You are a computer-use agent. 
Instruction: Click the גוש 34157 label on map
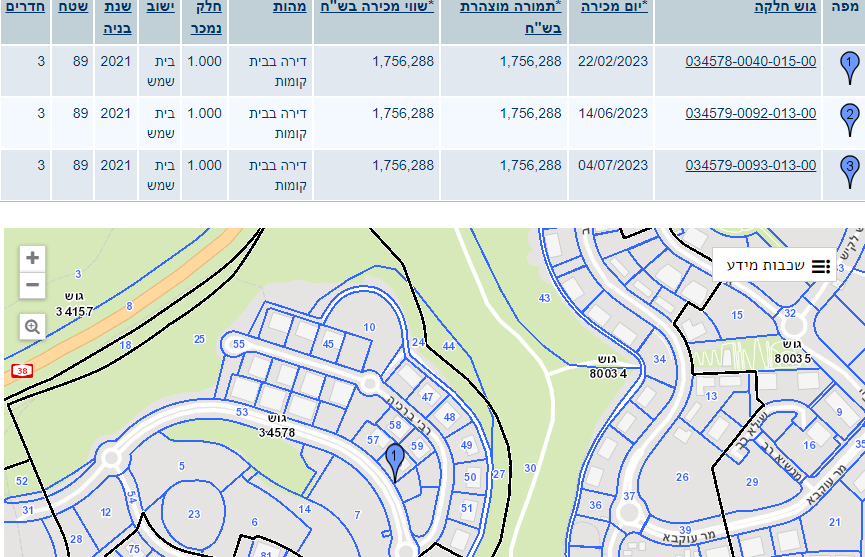(74, 304)
